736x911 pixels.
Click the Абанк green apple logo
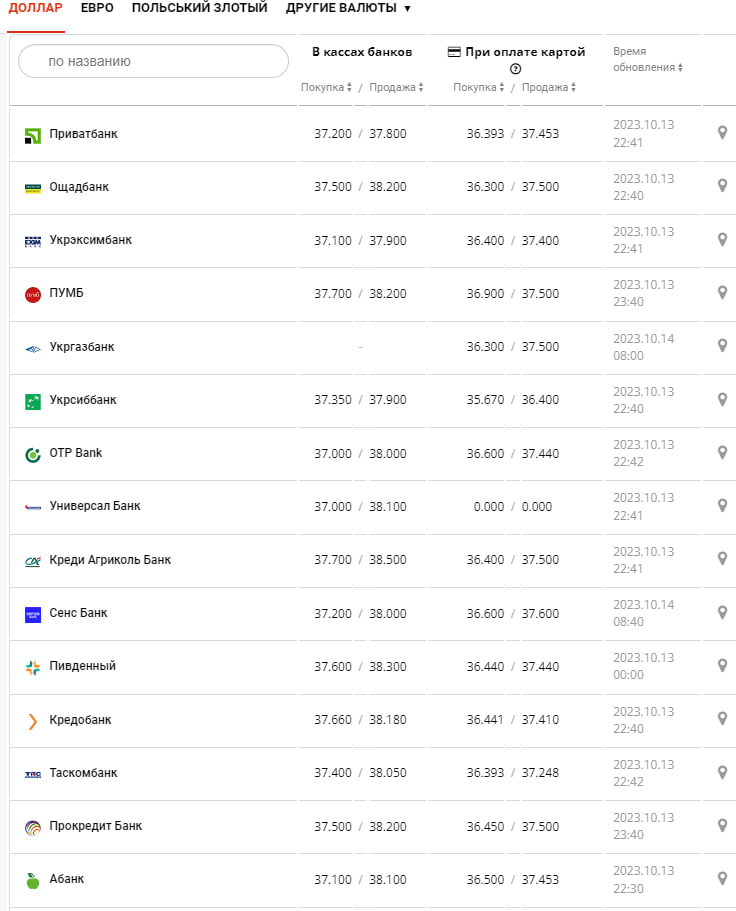tap(32, 880)
